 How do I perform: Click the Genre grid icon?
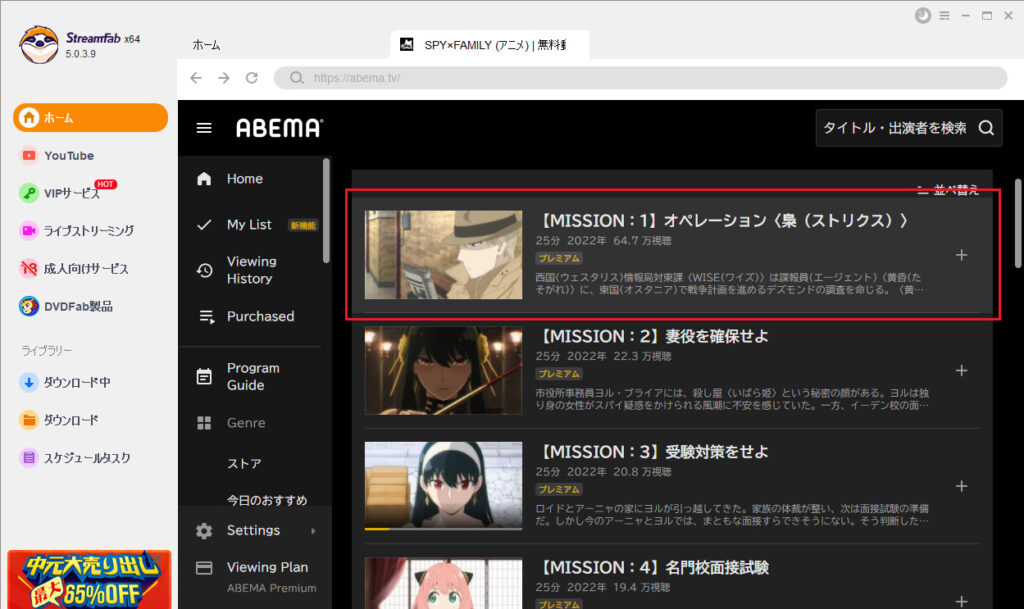204,423
